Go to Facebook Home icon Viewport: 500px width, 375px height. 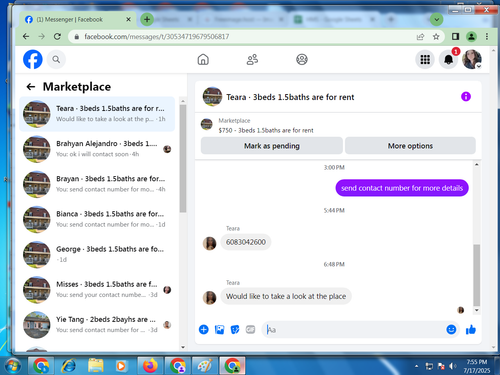(x=203, y=60)
